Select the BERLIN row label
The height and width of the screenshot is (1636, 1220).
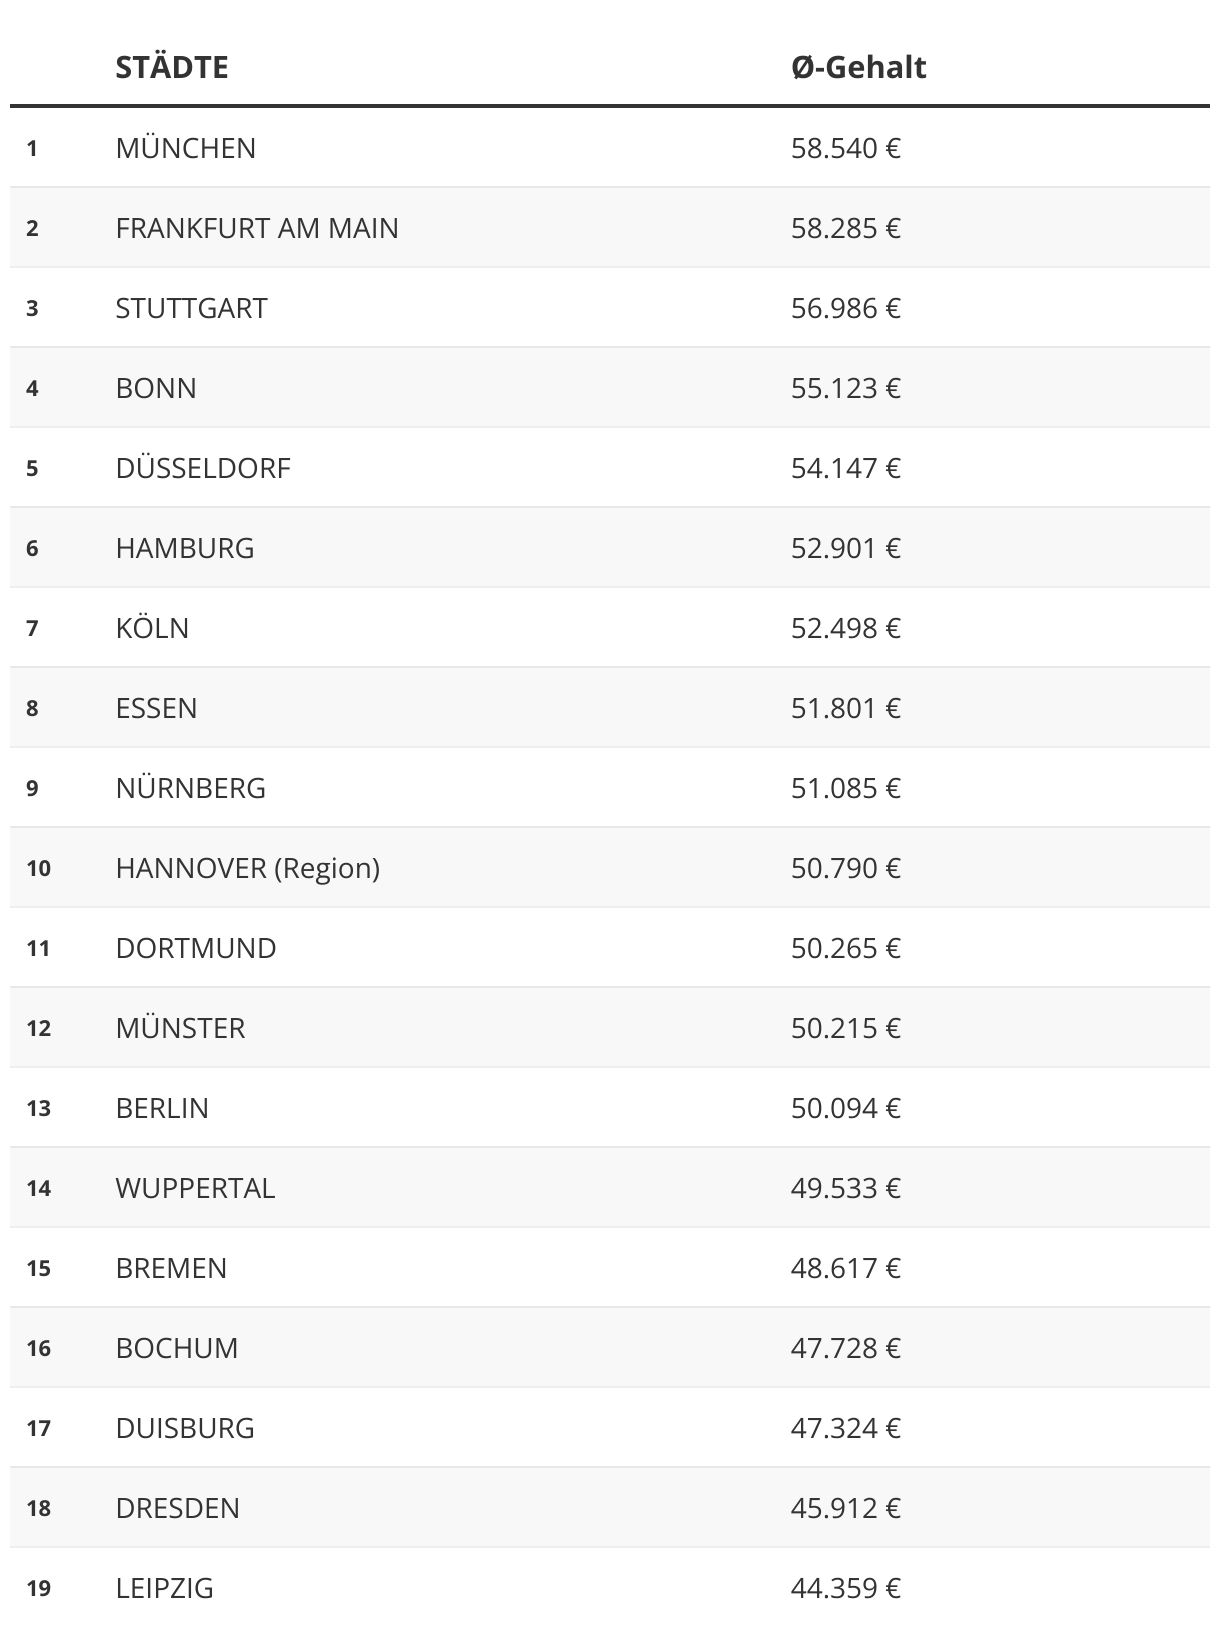click(x=162, y=1108)
